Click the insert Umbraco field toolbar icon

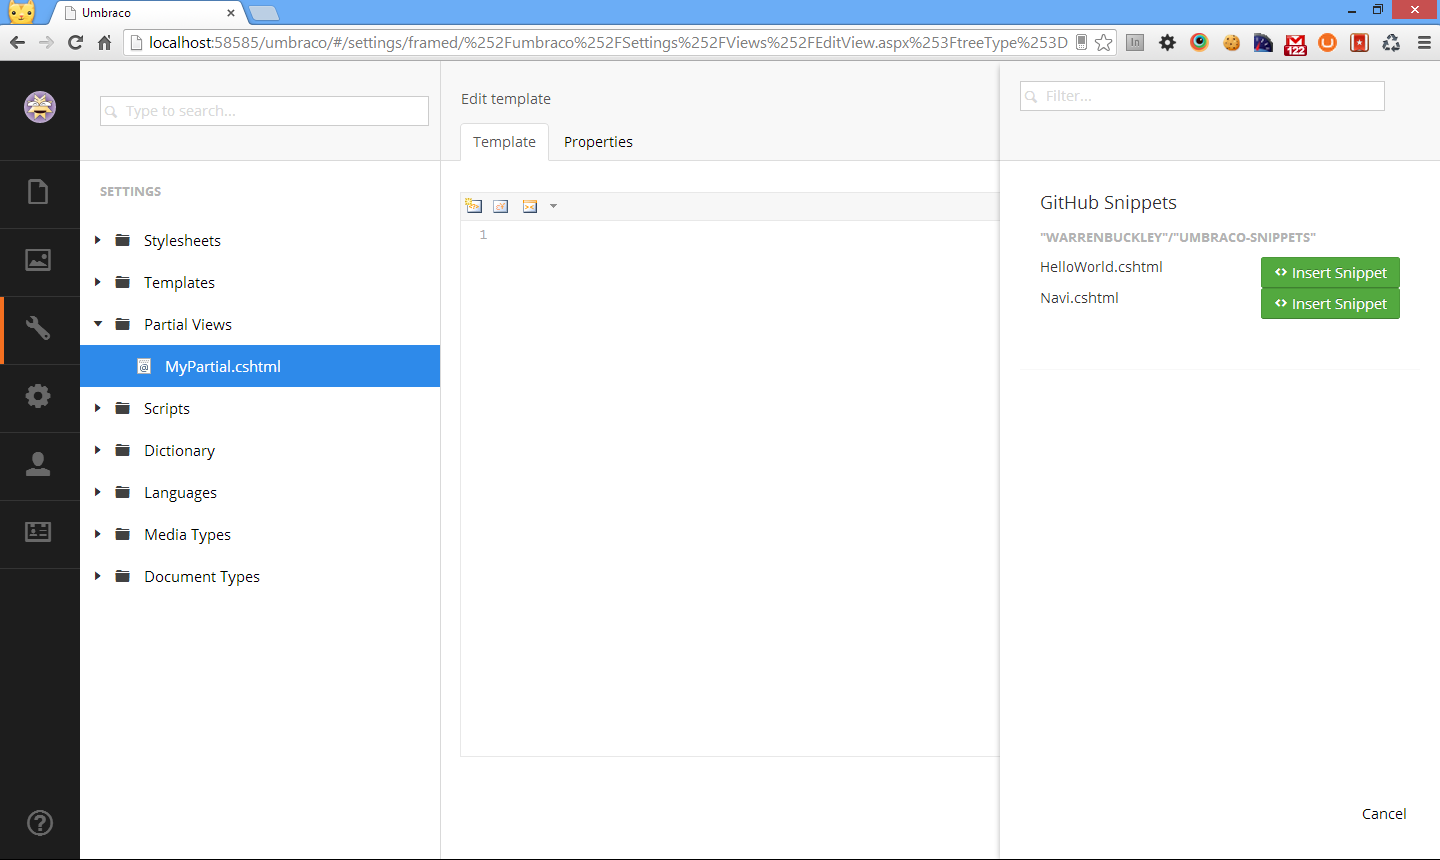(x=474, y=206)
